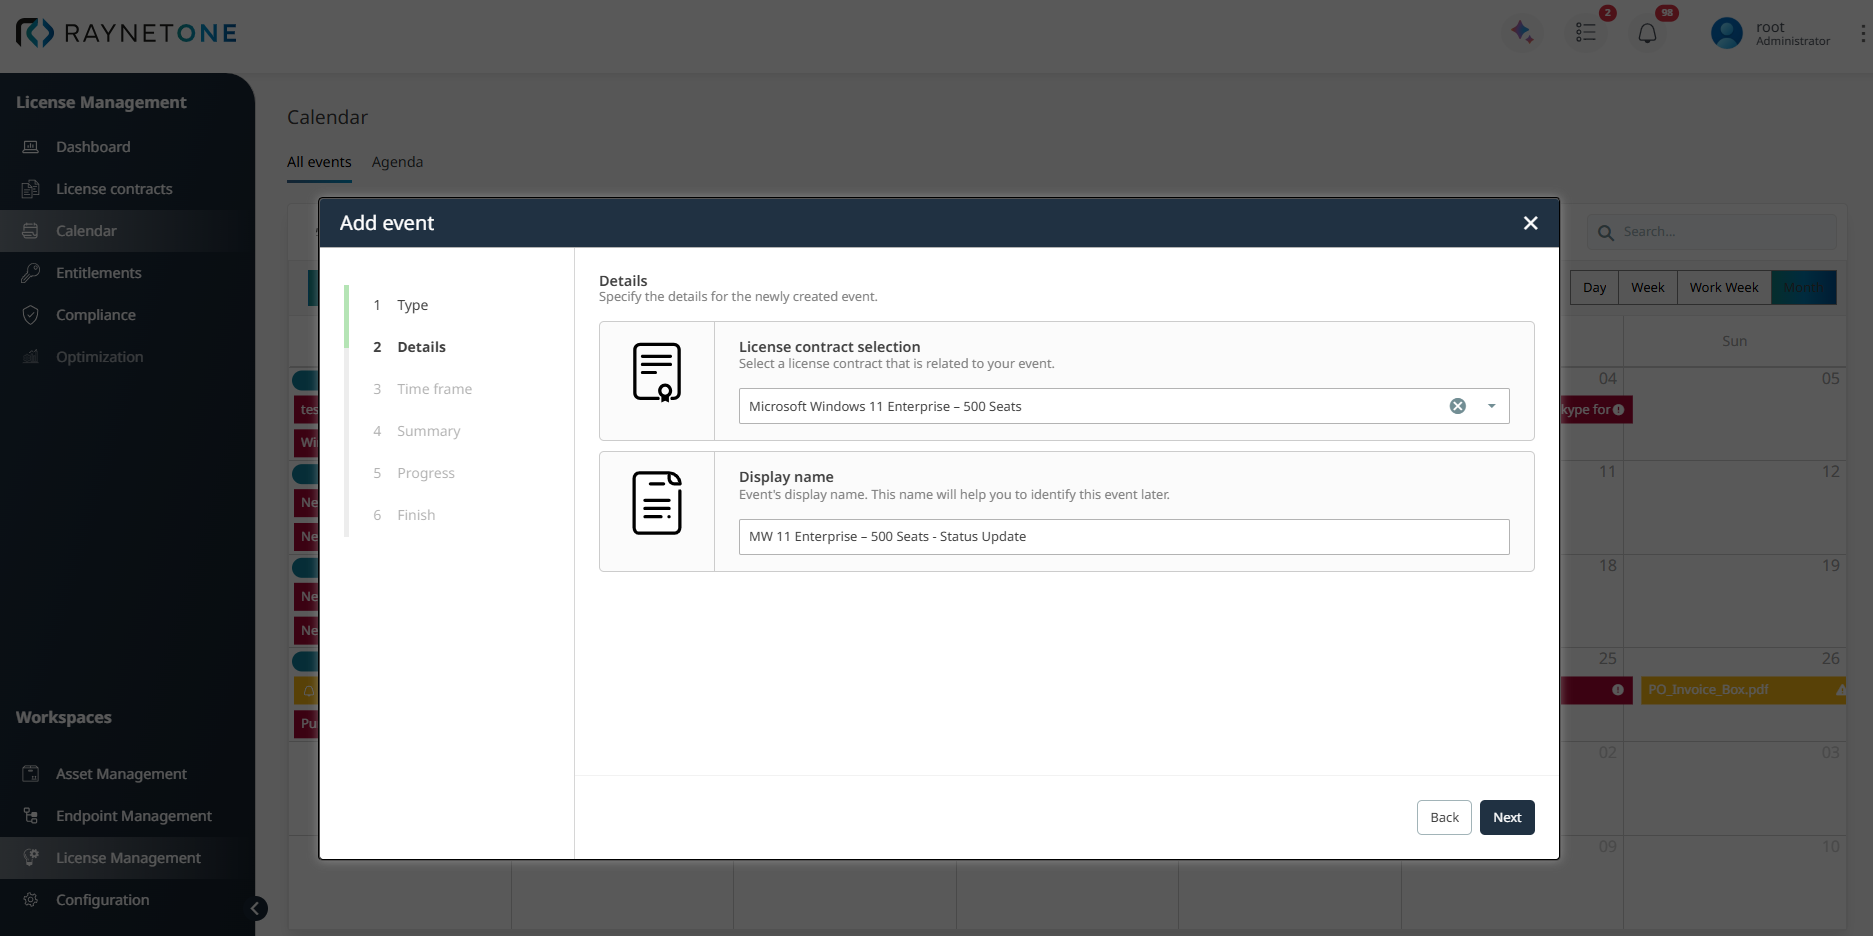1873x936 pixels.
Task: Select the Details wizard step
Action: tap(421, 347)
